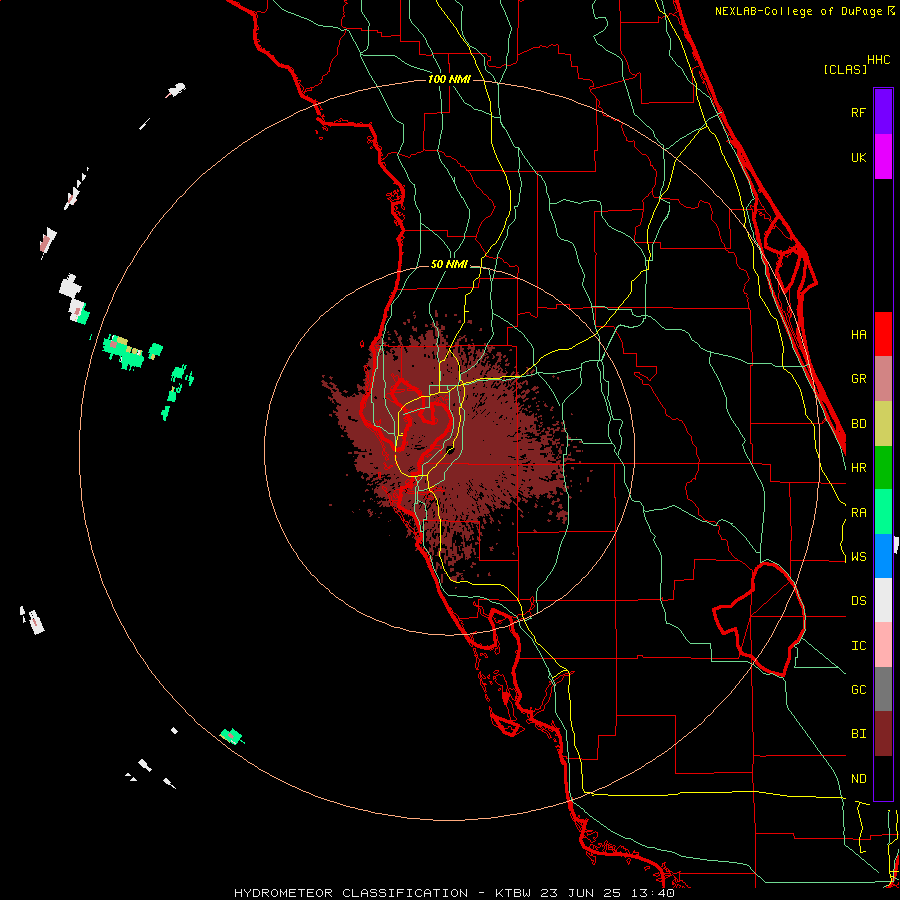
Task: Click the 'BD' legend label
Action: [x=858, y=424]
